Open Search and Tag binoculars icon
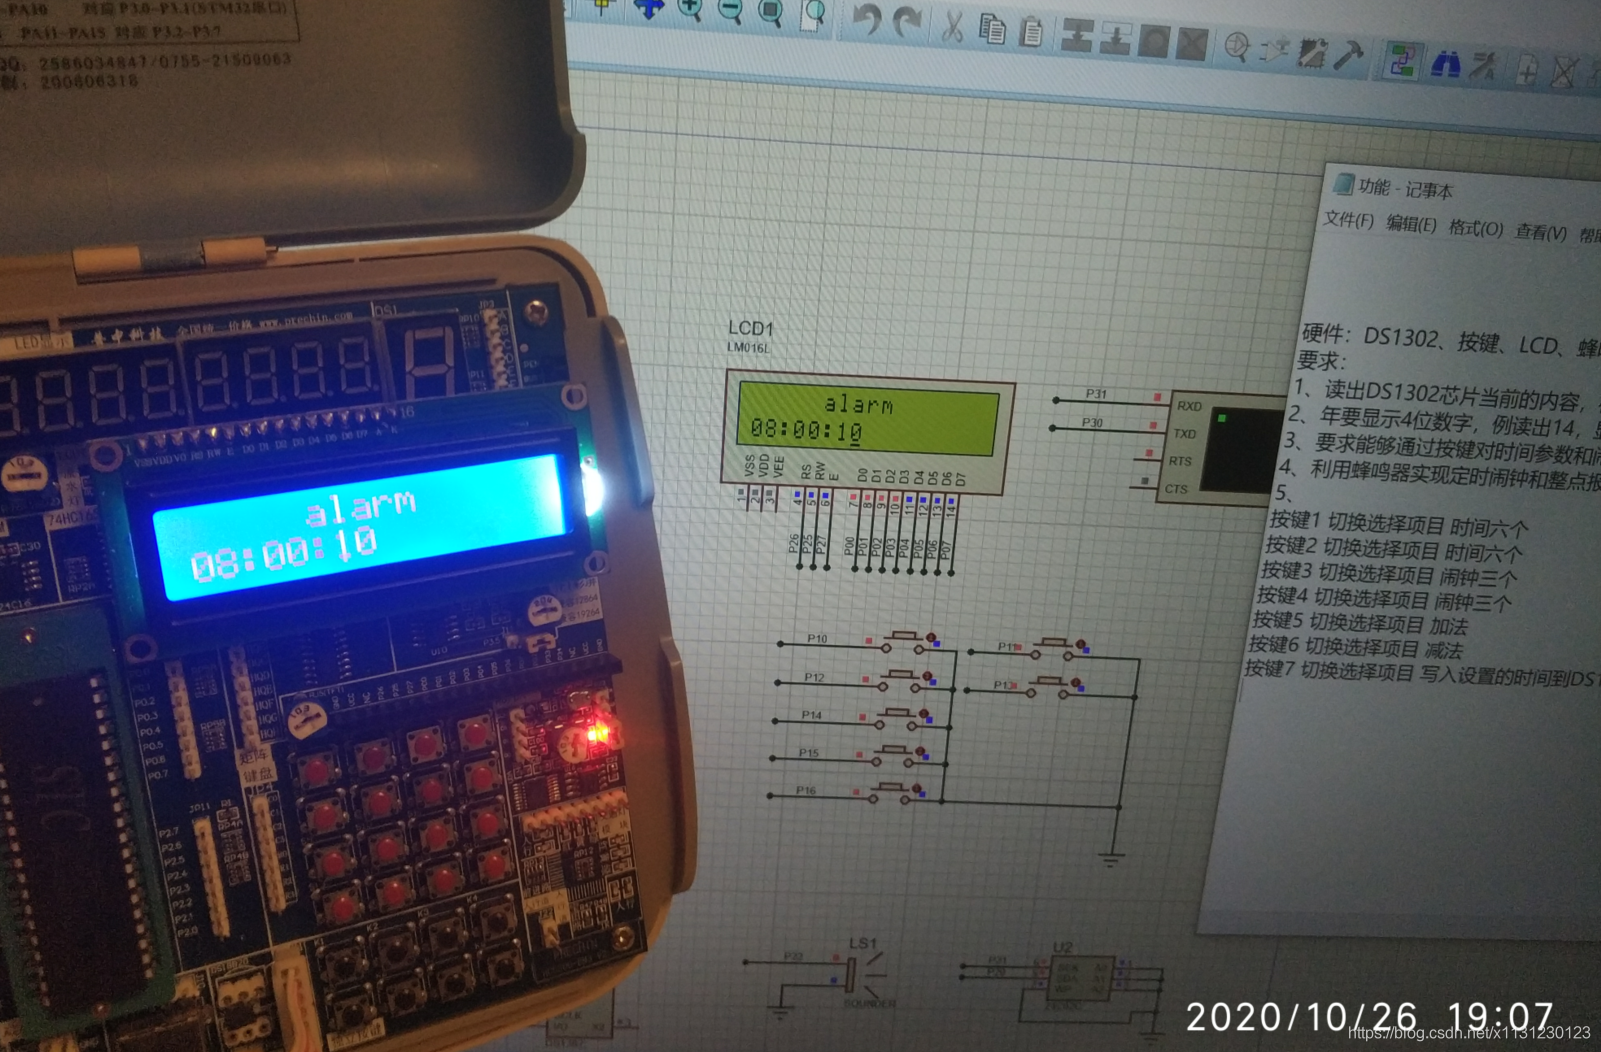This screenshot has width=1601, height=1052. pyautogui.click(x=1444, y=65)
